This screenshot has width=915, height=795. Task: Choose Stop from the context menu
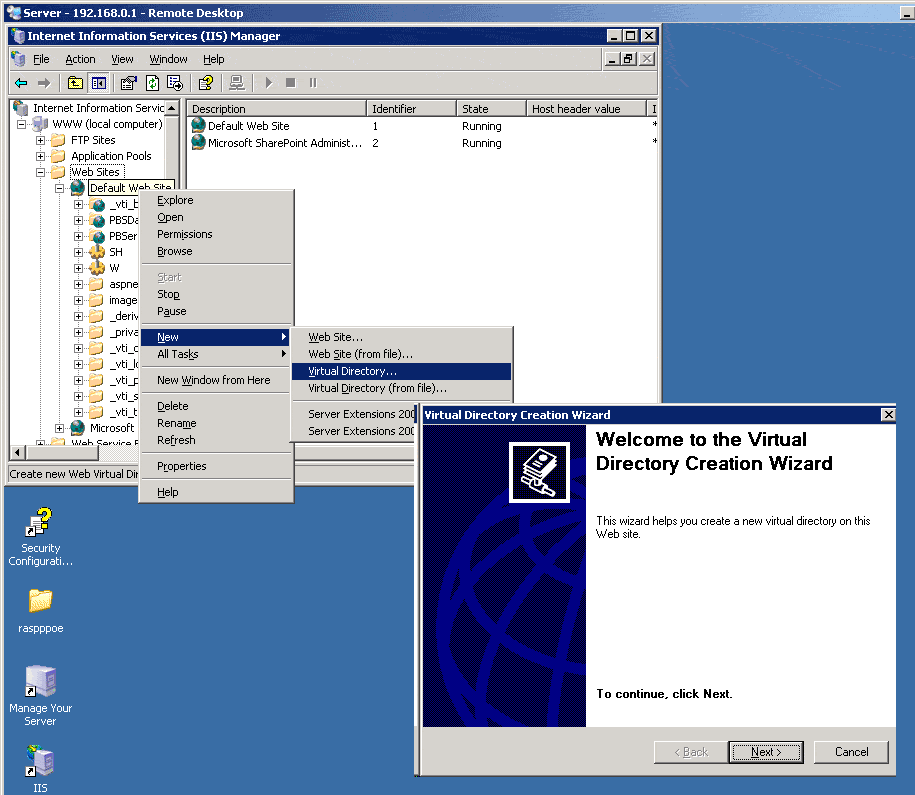216,294
